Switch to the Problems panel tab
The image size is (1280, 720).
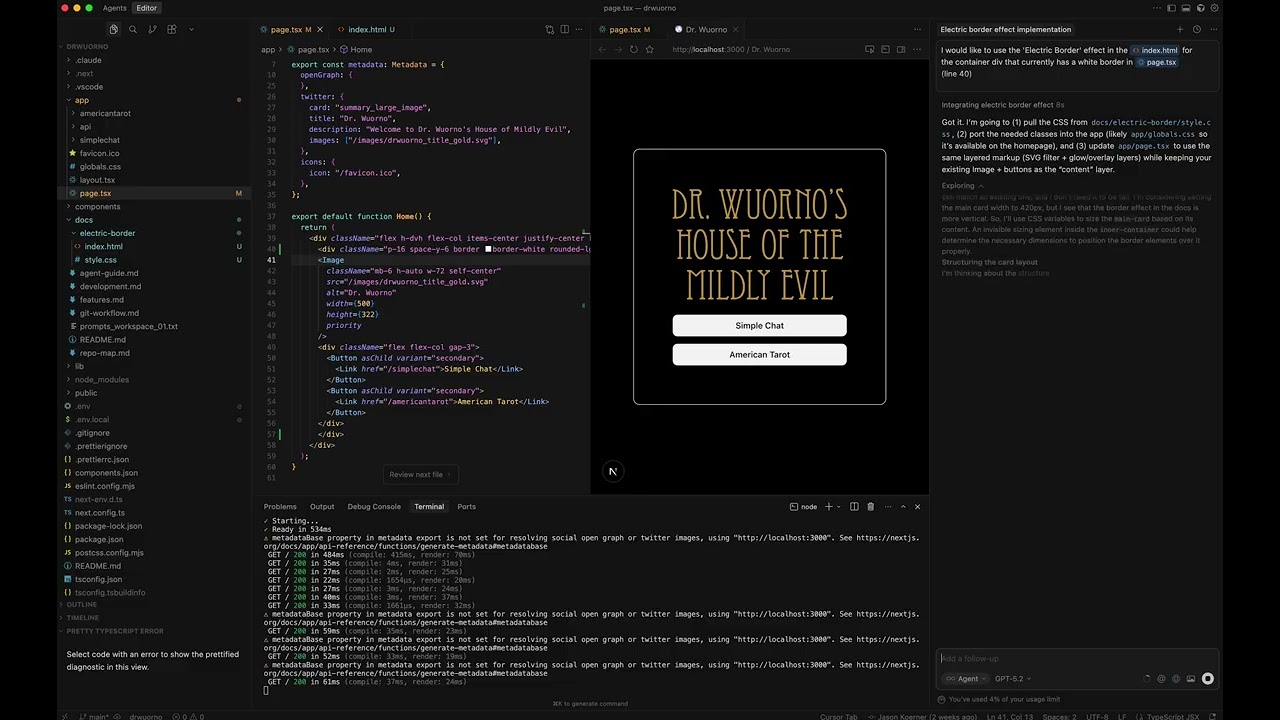pyautogui.click(x=280, y=507)
